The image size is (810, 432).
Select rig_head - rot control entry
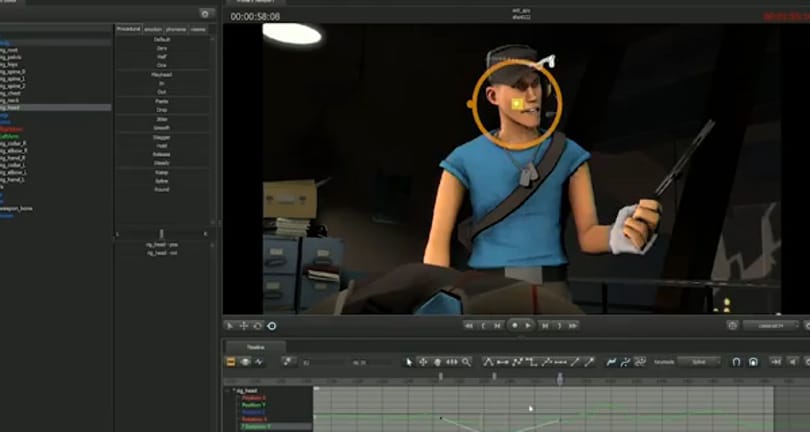[162, 253]
